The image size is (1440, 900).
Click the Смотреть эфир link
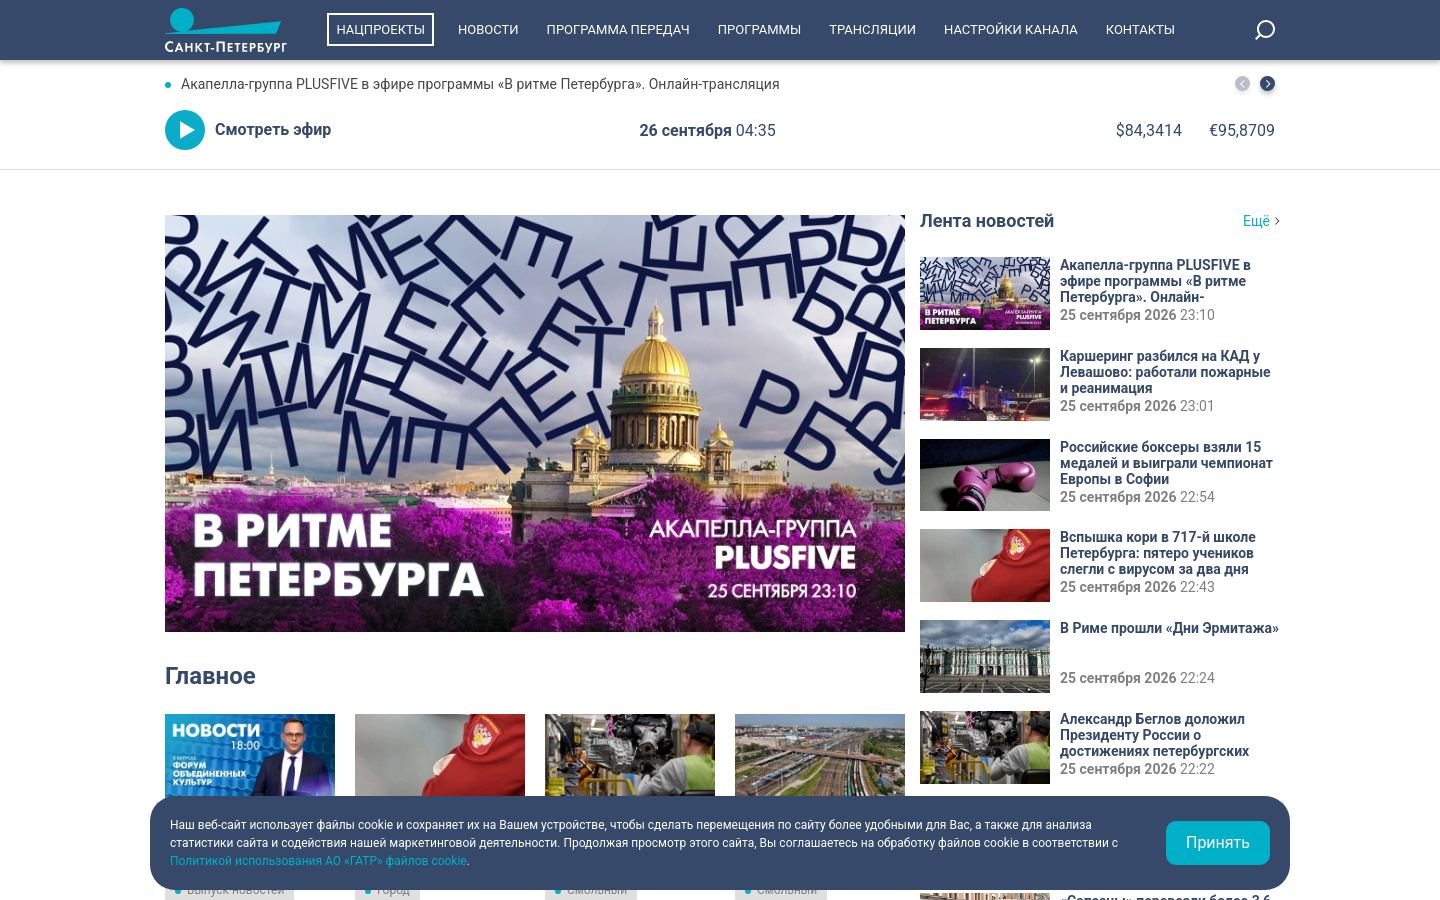point(273,129)
